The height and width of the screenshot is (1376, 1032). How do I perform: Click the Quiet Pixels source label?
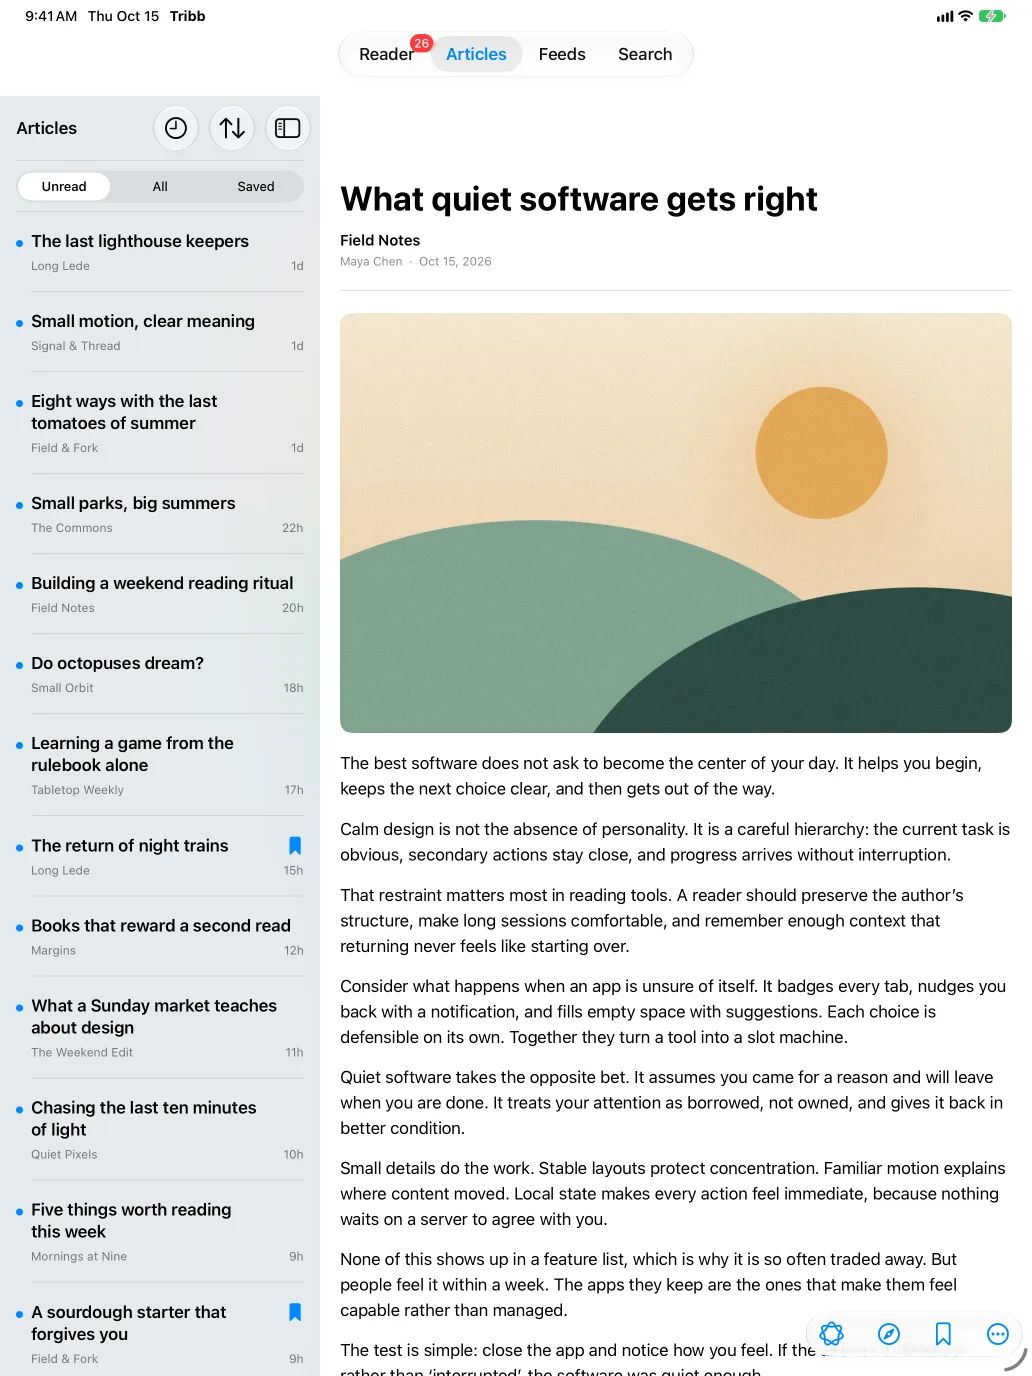[64, 1155]
